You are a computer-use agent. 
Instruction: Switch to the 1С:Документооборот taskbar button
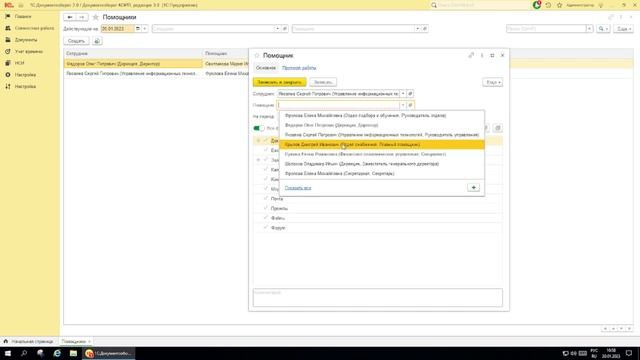tap(109, 353)
